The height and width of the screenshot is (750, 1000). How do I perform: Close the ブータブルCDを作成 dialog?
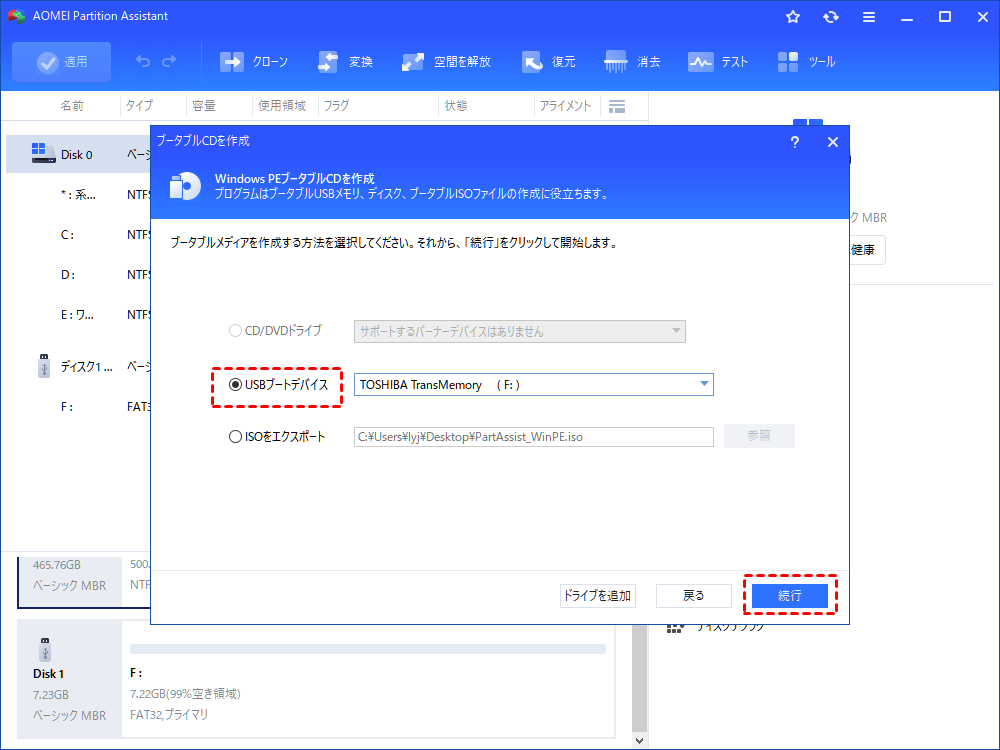click(832, 142)
